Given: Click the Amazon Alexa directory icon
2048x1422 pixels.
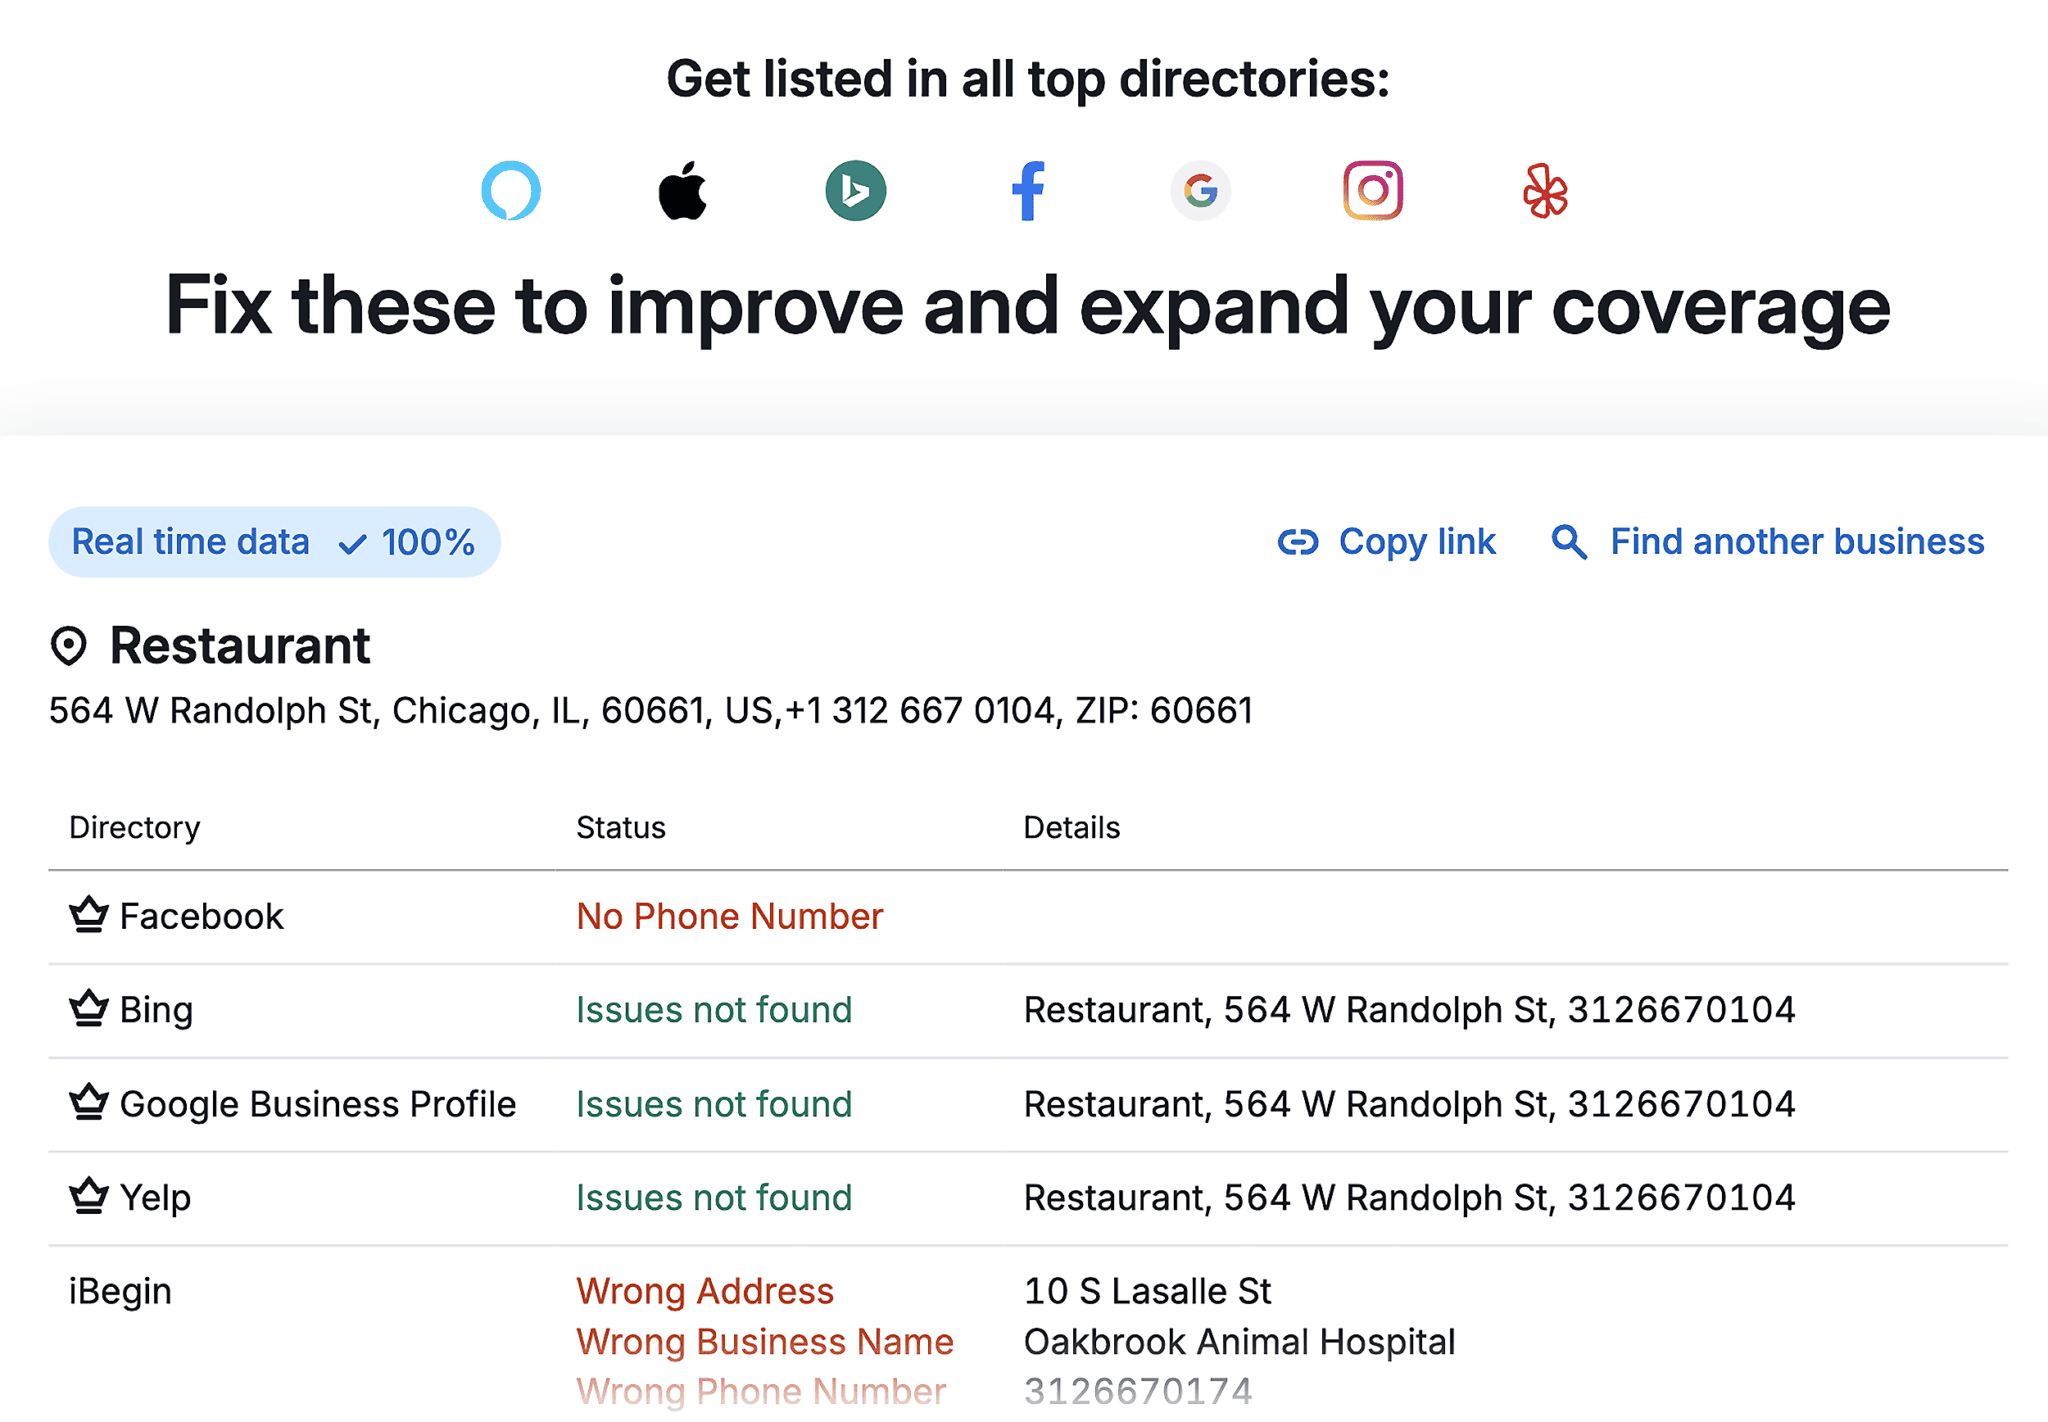Looking at the screenshot, I should tap(512, 191).
